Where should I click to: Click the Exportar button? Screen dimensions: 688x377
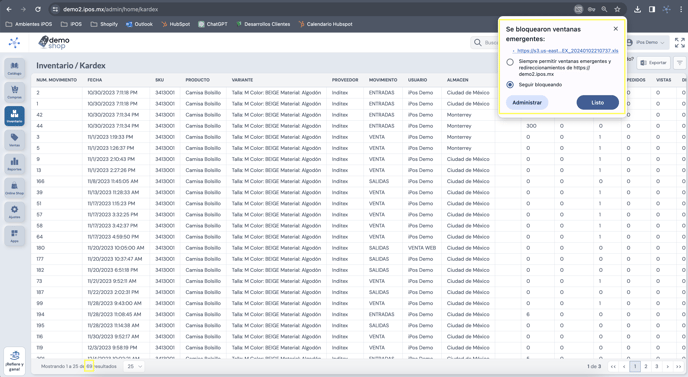point(653,63)
